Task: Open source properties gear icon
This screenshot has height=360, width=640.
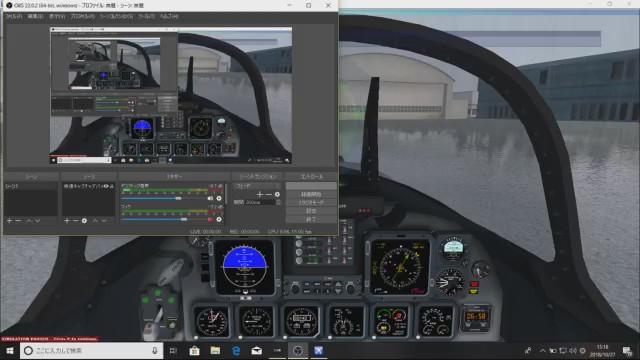Action: coord(84,221)
